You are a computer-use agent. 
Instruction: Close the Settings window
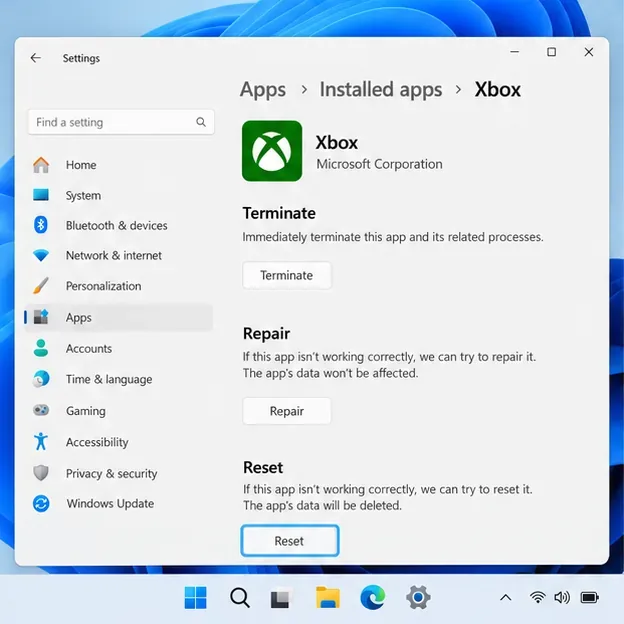click(x=589, y=52)
